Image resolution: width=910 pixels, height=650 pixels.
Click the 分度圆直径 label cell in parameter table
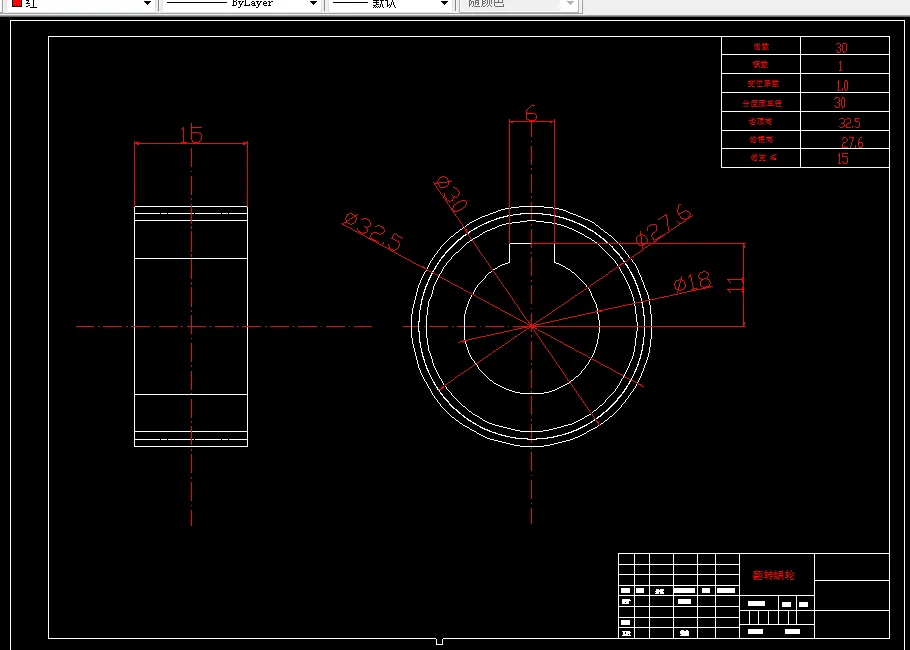click(x=761, y=103)
